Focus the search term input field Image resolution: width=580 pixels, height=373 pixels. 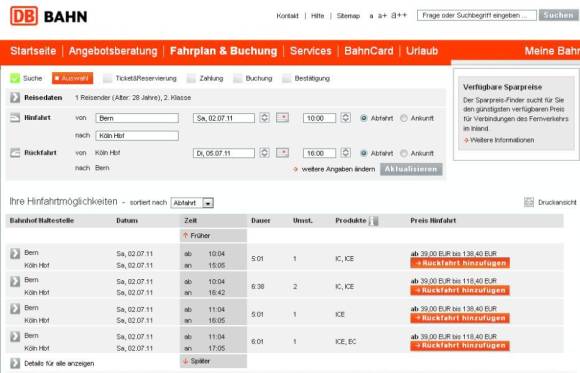[476, 15]
